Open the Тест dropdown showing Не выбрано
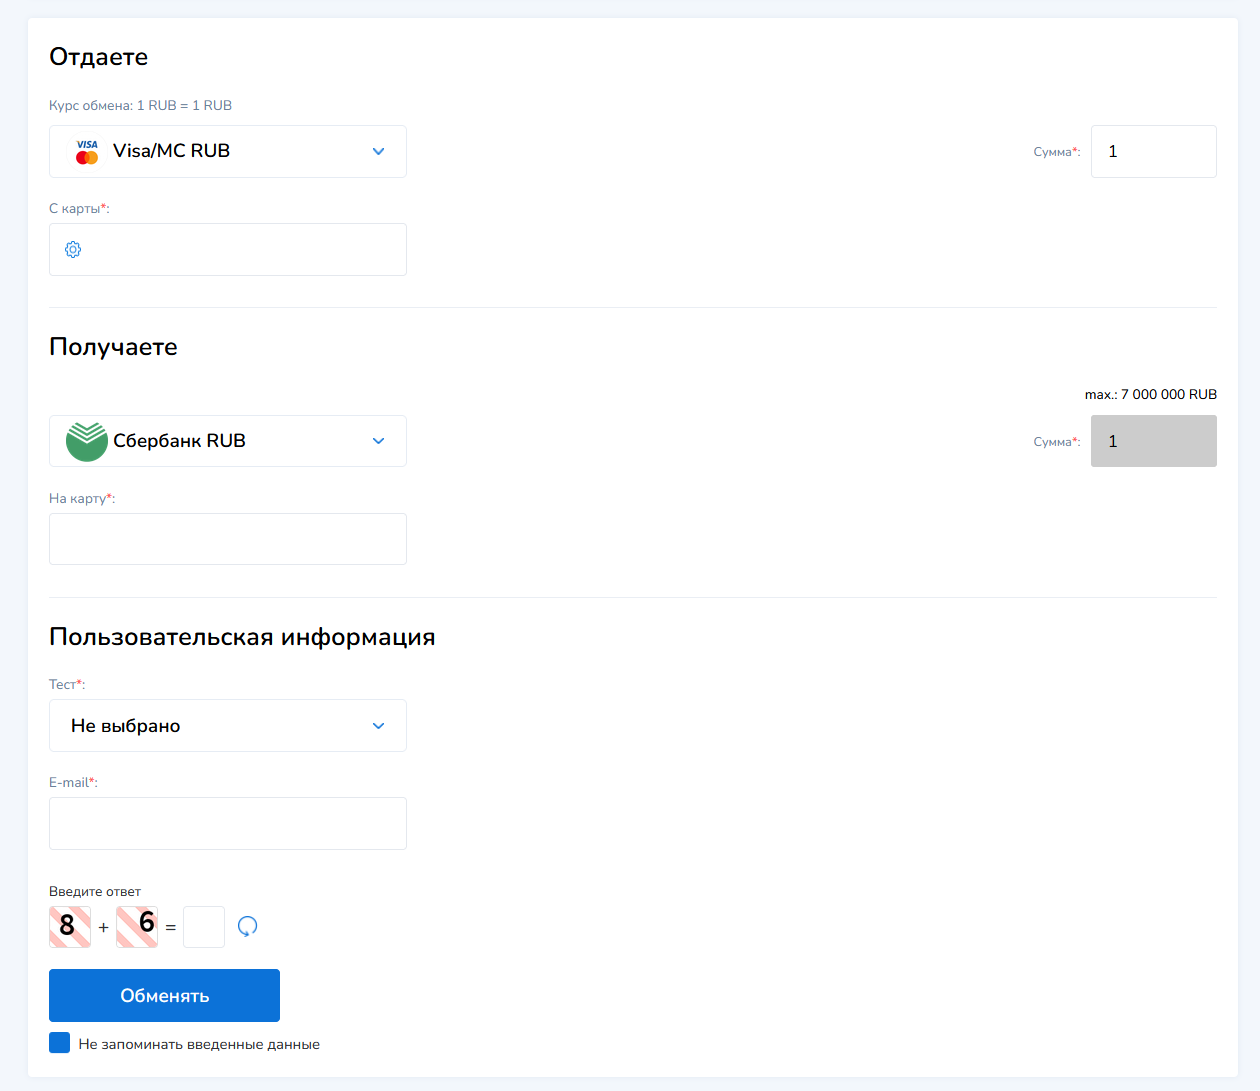The image size is (1260, 1091). (228, 726)
